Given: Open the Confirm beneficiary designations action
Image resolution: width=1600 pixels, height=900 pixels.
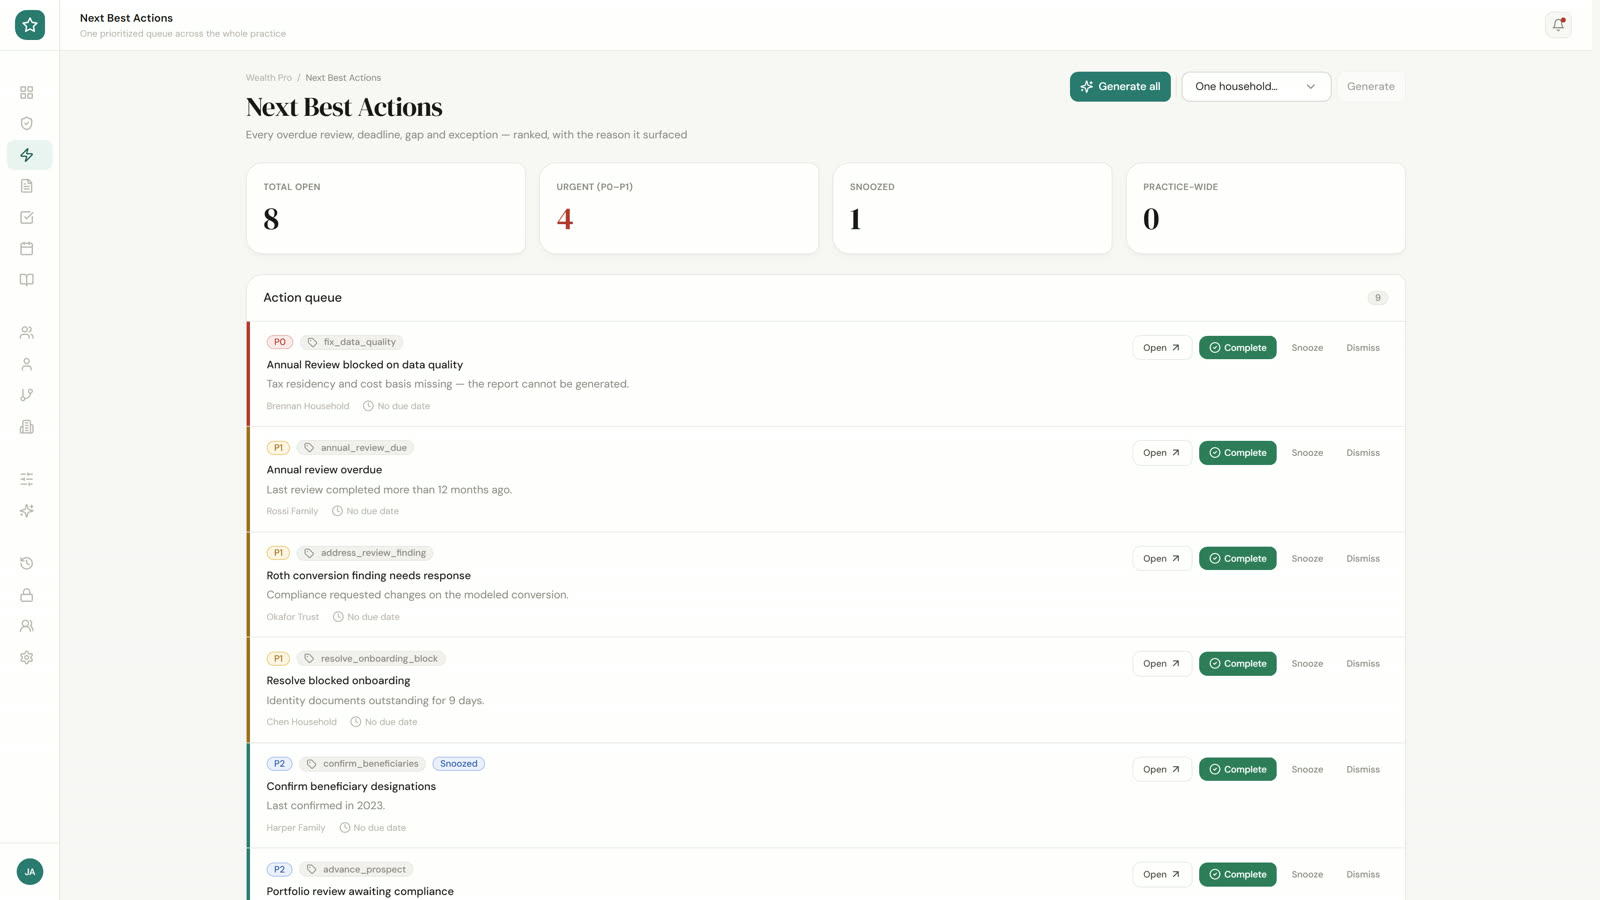Looking at the screenshot, I should (x=1161, y=770).
